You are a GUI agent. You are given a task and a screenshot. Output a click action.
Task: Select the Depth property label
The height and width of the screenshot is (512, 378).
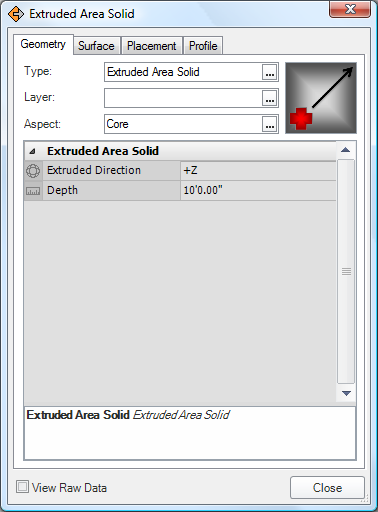click(62, 190)
